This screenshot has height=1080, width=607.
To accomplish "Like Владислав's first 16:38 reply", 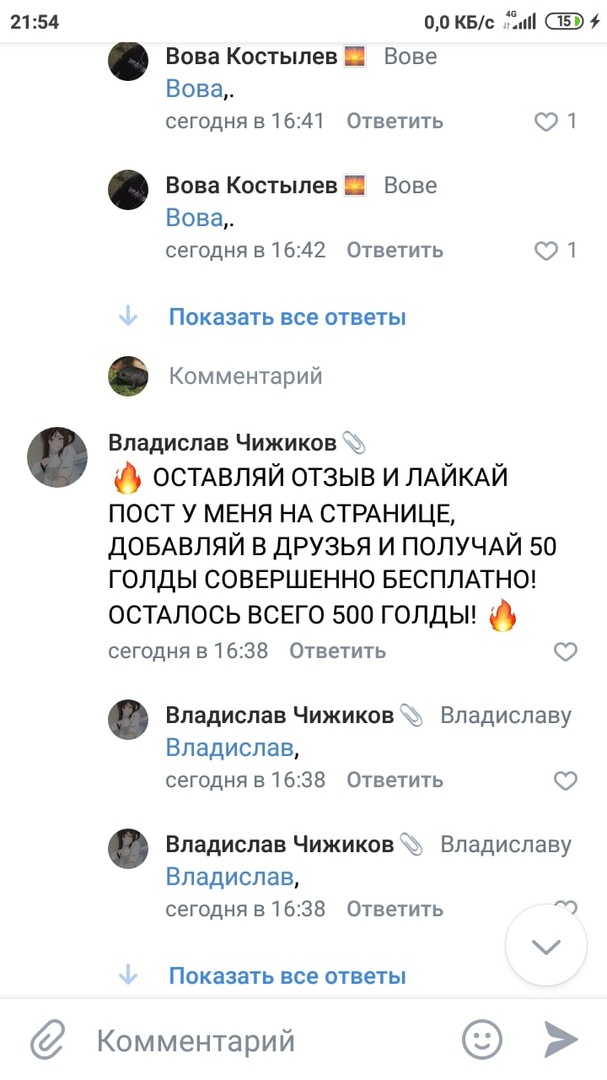I will tap(566, 780).
